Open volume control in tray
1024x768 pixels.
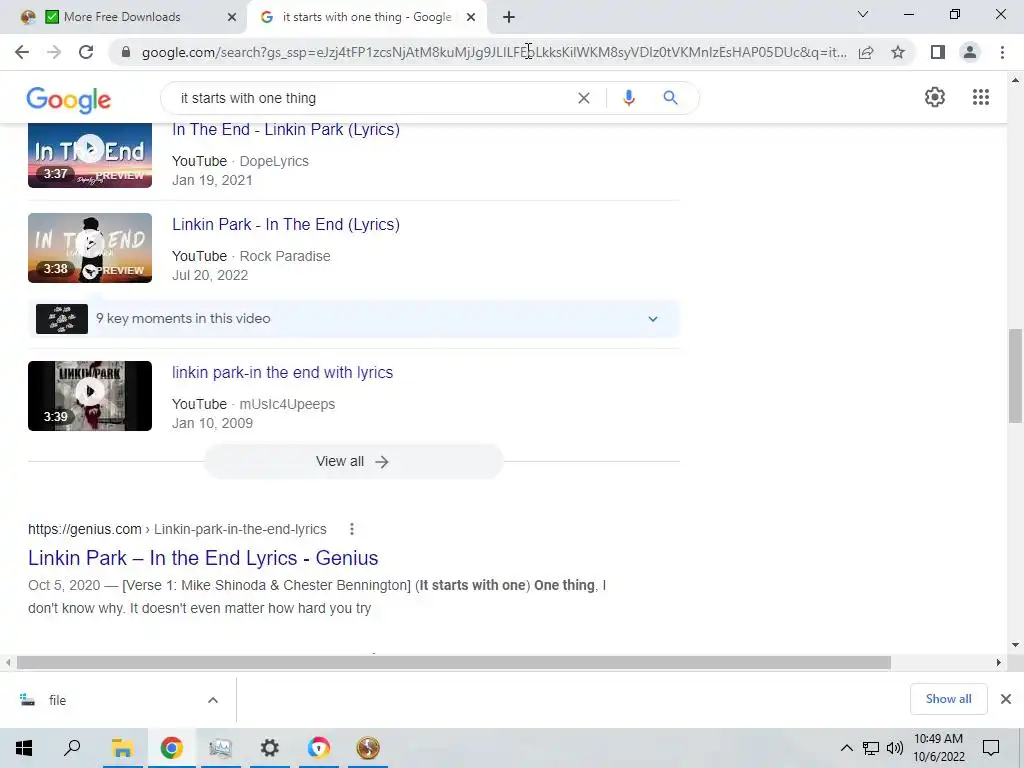pos(895,748)
